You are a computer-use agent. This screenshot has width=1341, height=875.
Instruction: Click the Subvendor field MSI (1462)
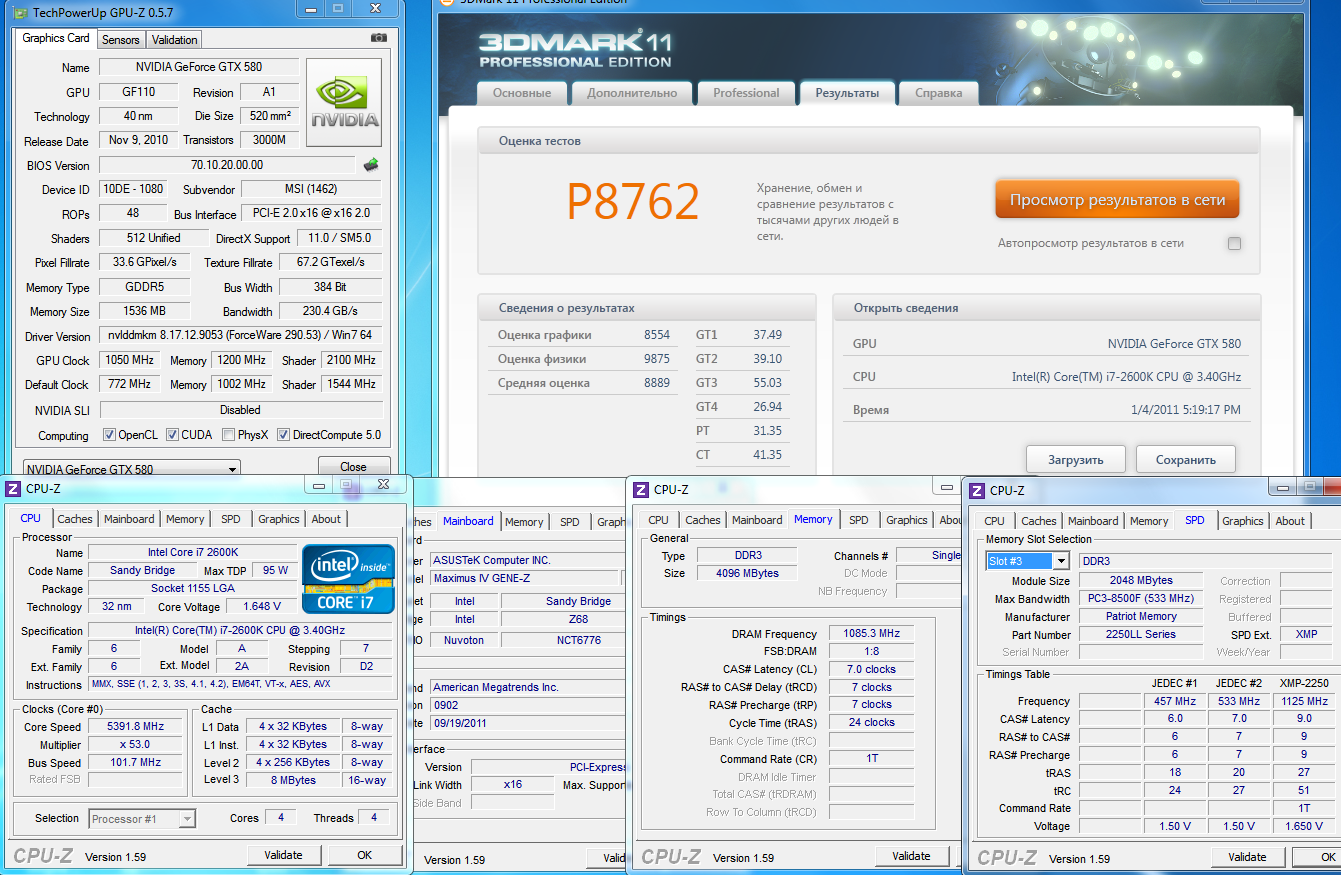(312, 189)
